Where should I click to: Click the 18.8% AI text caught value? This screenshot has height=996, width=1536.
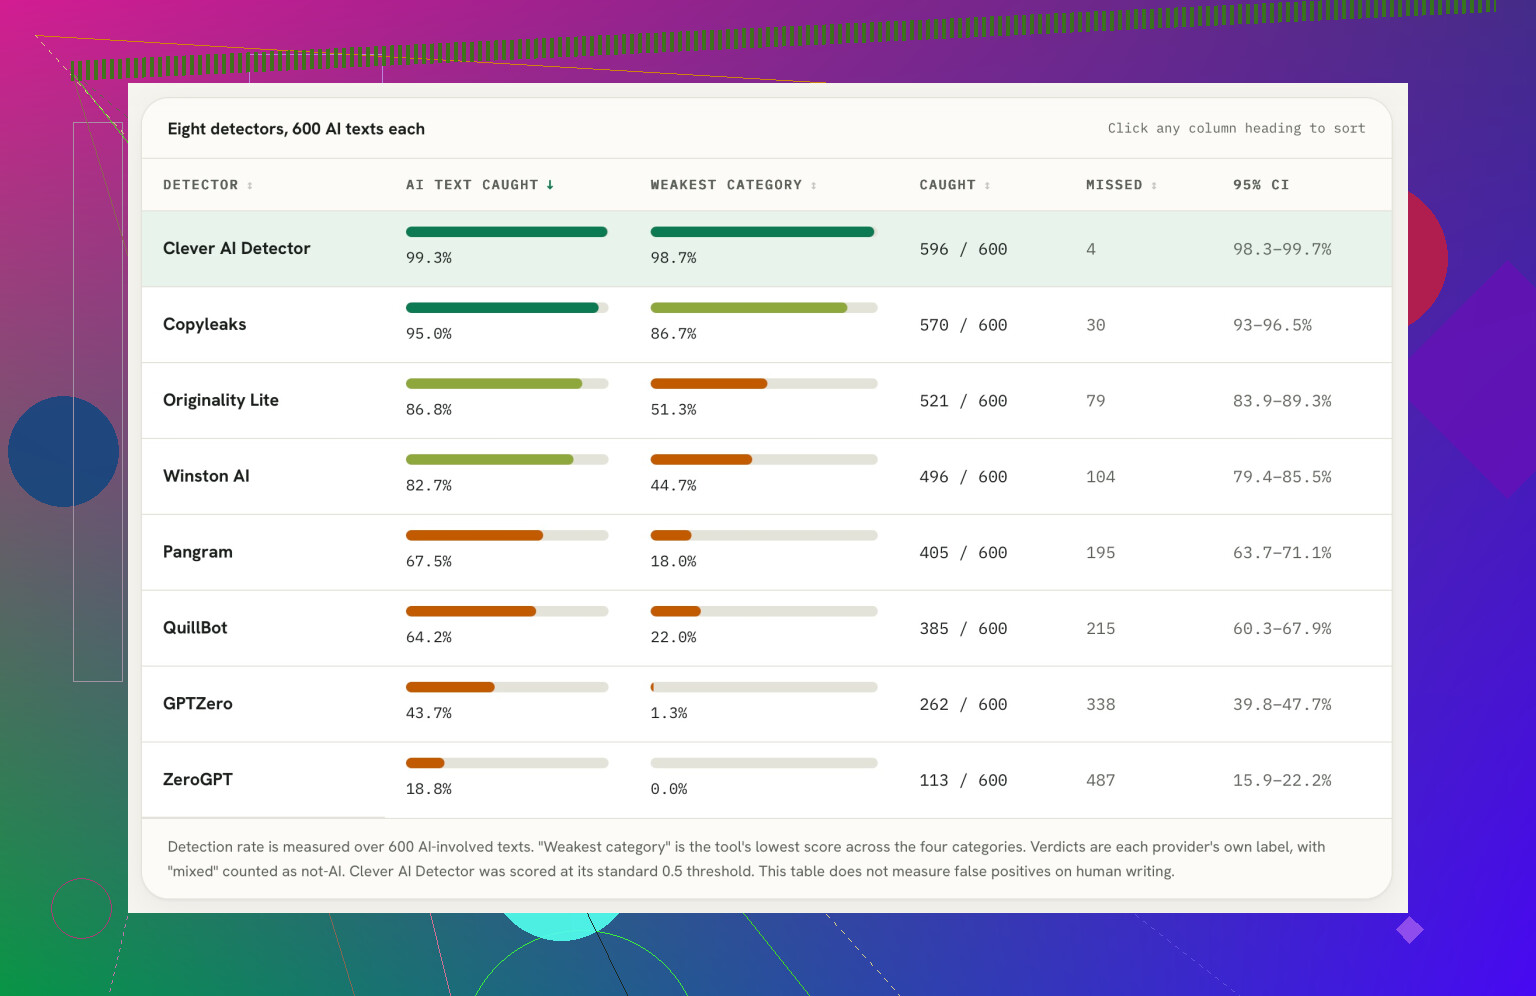(x=429, y=790)
